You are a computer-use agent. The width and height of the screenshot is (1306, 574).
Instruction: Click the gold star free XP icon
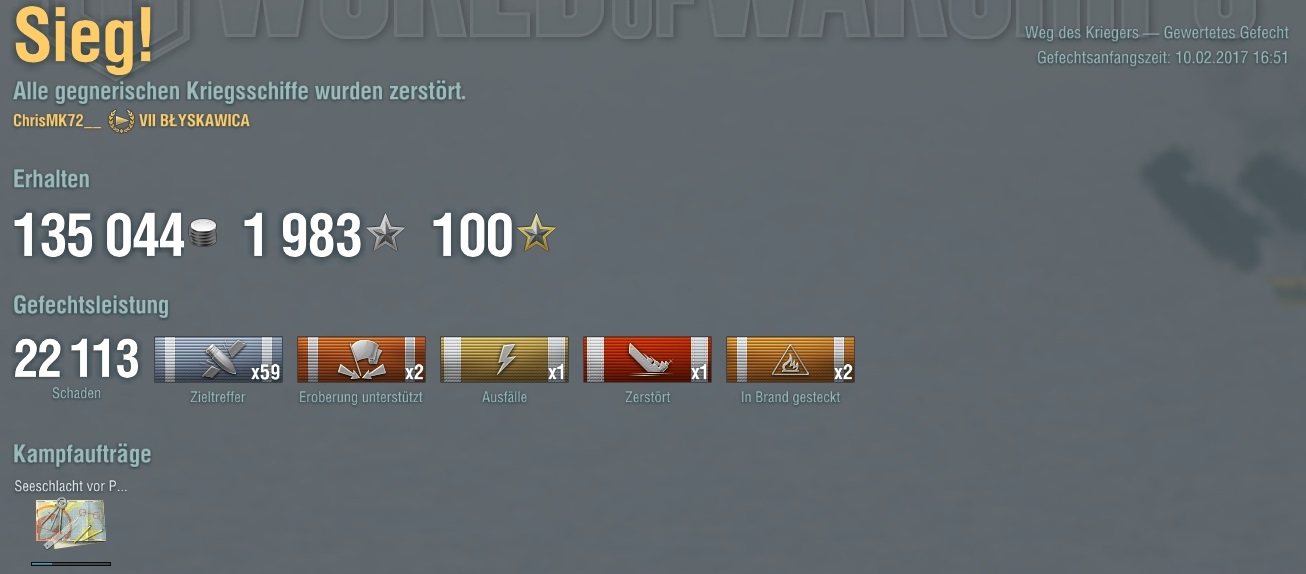click(535, 235)
